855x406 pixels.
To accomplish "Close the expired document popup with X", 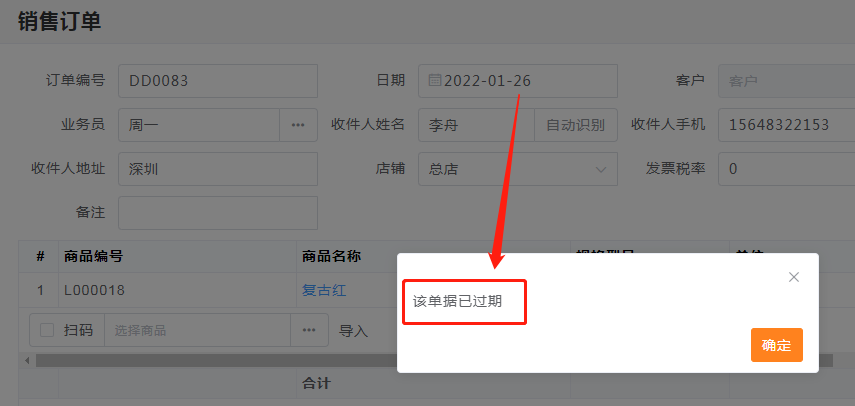I will click(x=794, y=277).
